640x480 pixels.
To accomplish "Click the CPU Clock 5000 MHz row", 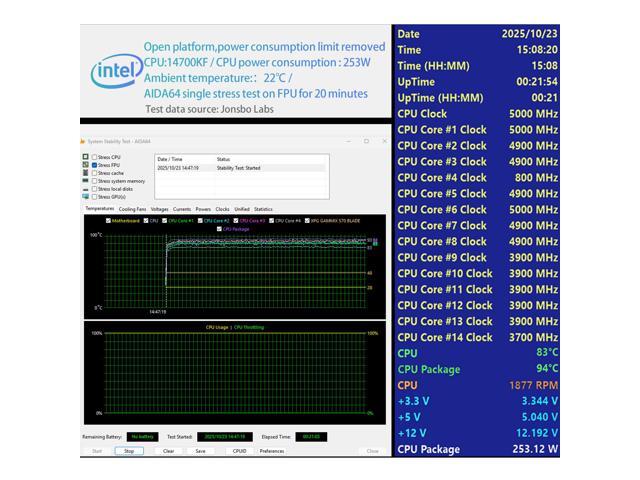I will click(477, 113).
